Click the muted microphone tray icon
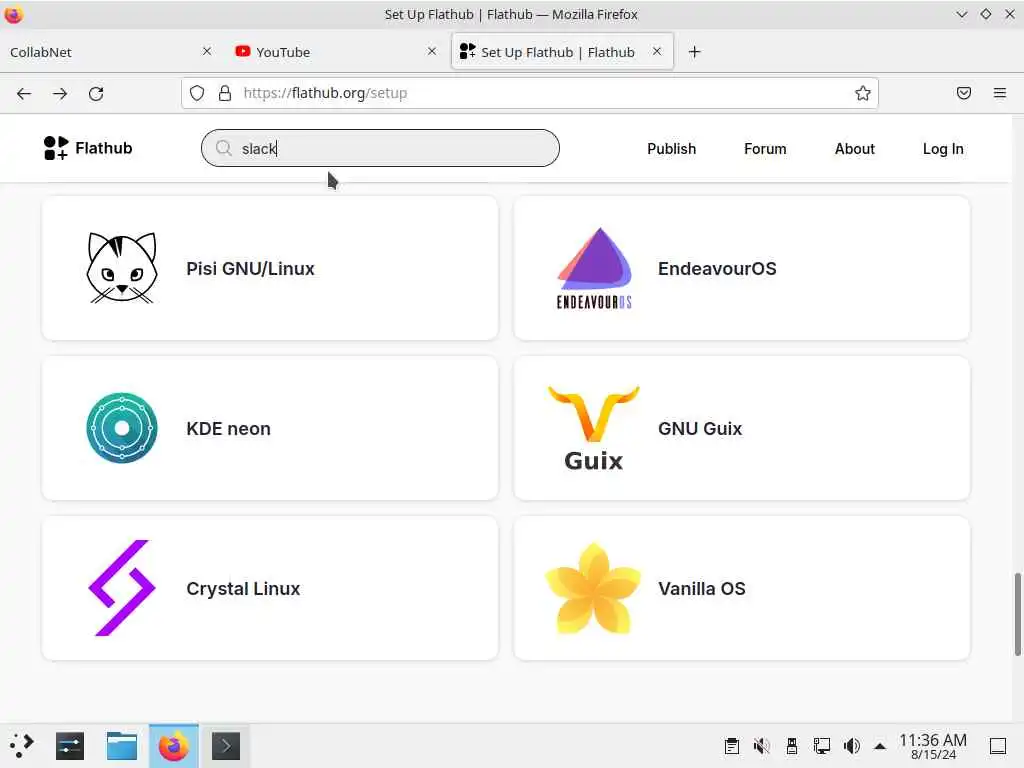The height and width of the screenshot is (768, 1024). [761, 746]
